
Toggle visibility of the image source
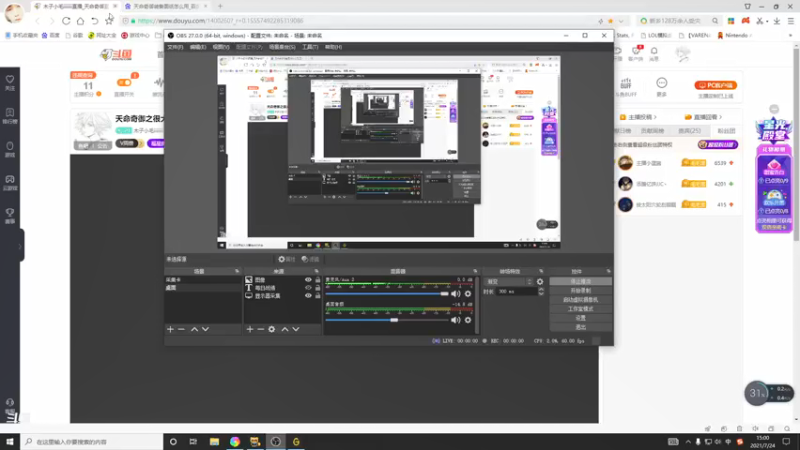click(x=308, y=280)
